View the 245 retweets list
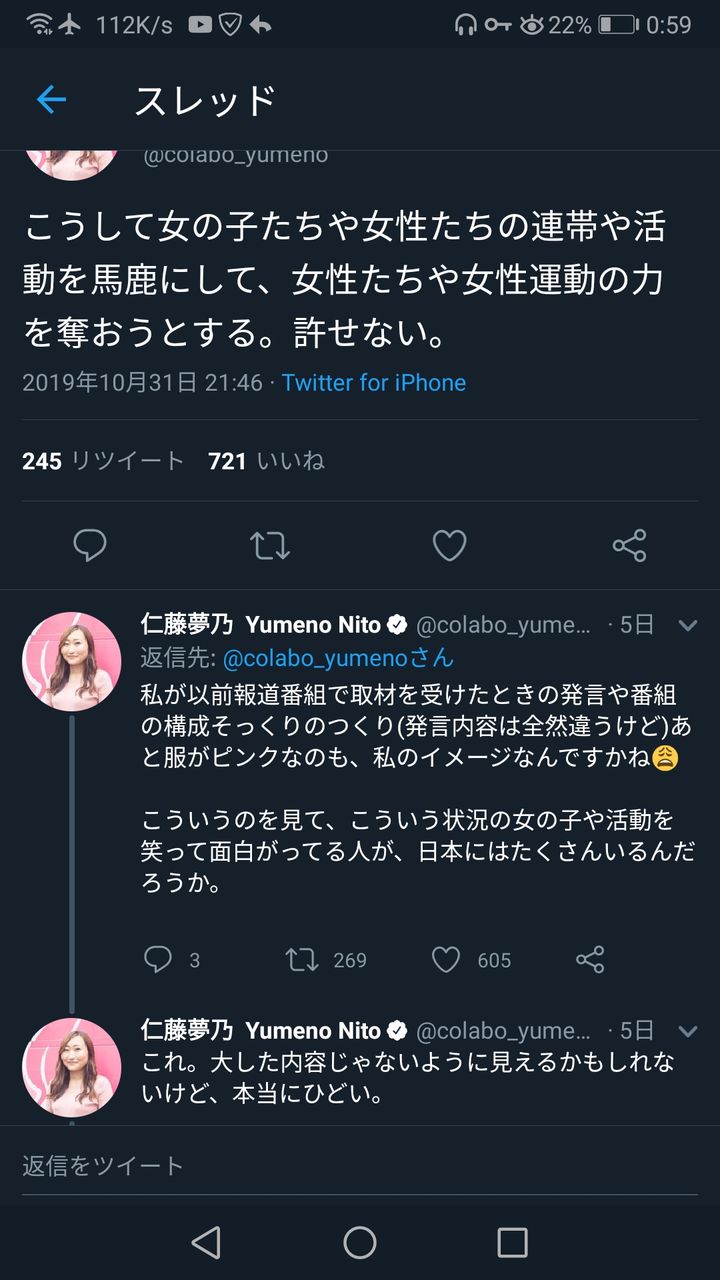The height and width of the screenshot is (1280, 720). point(103,461)
